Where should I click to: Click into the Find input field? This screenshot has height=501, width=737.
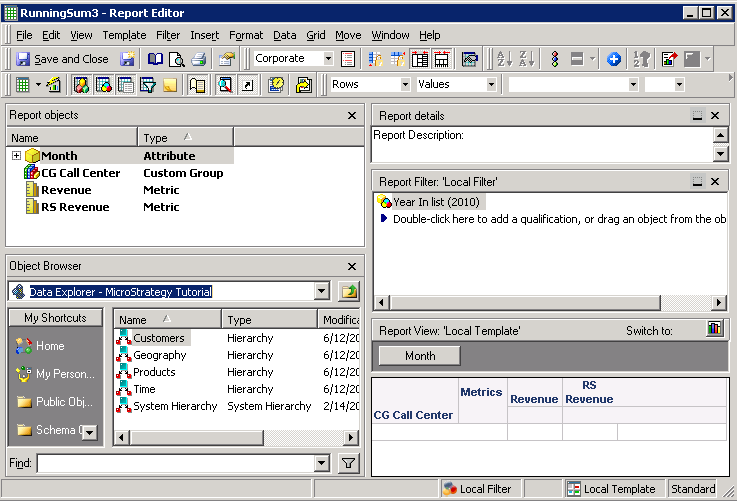tap(177, 463)
